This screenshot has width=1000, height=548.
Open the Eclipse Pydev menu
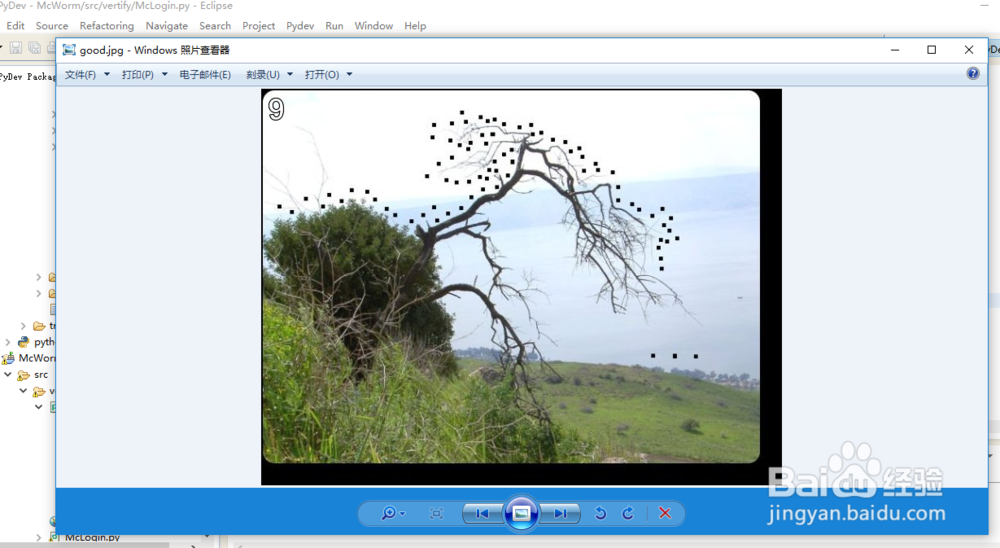click(300, 26)
